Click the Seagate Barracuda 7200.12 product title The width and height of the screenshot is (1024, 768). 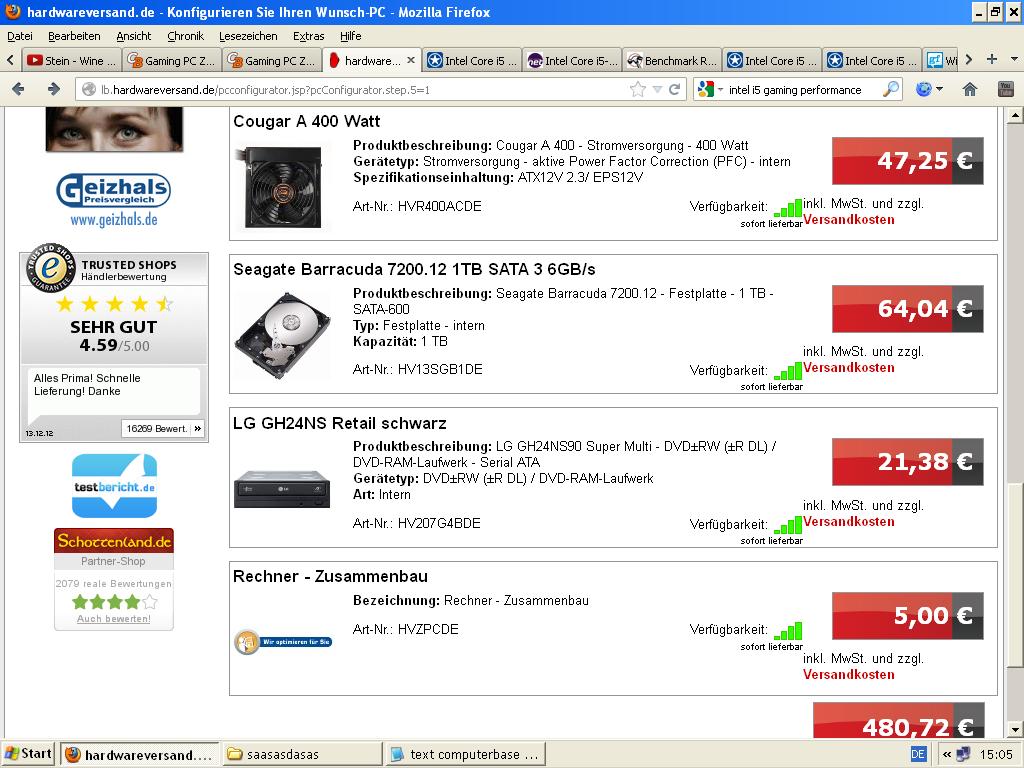point(414,269)
